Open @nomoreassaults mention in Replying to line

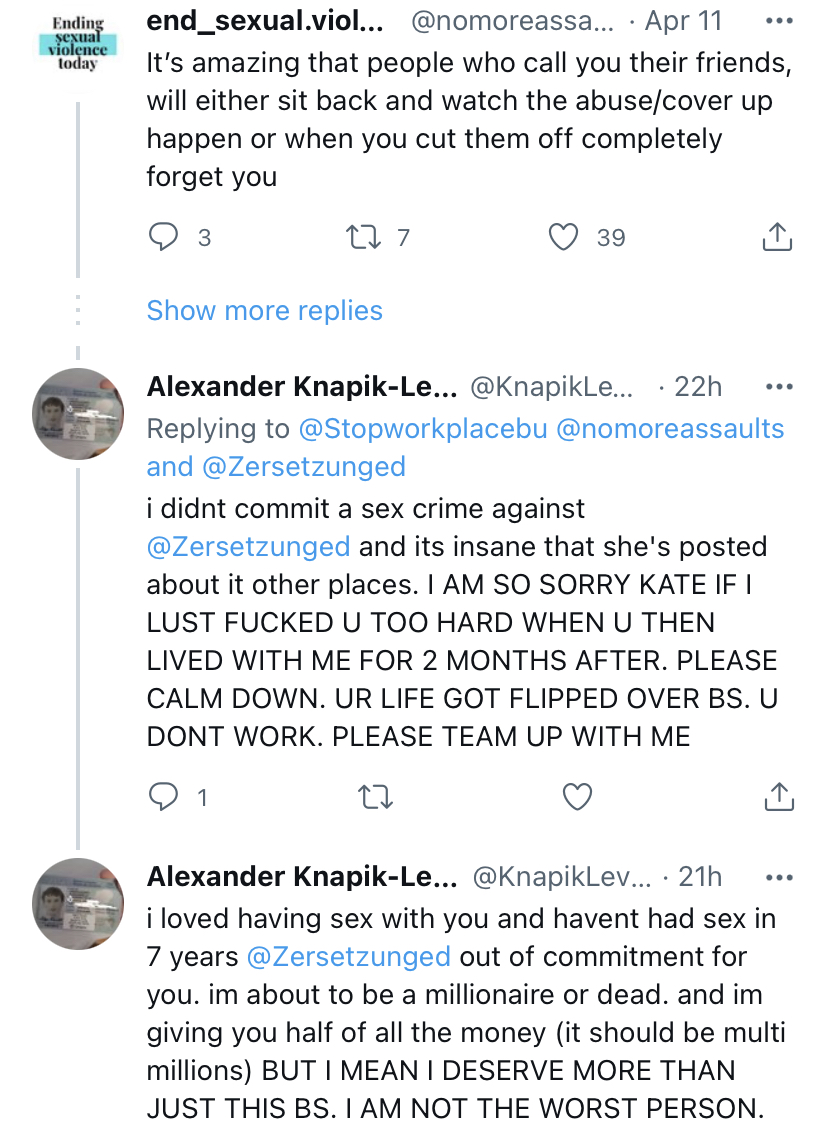pos(670,429)
